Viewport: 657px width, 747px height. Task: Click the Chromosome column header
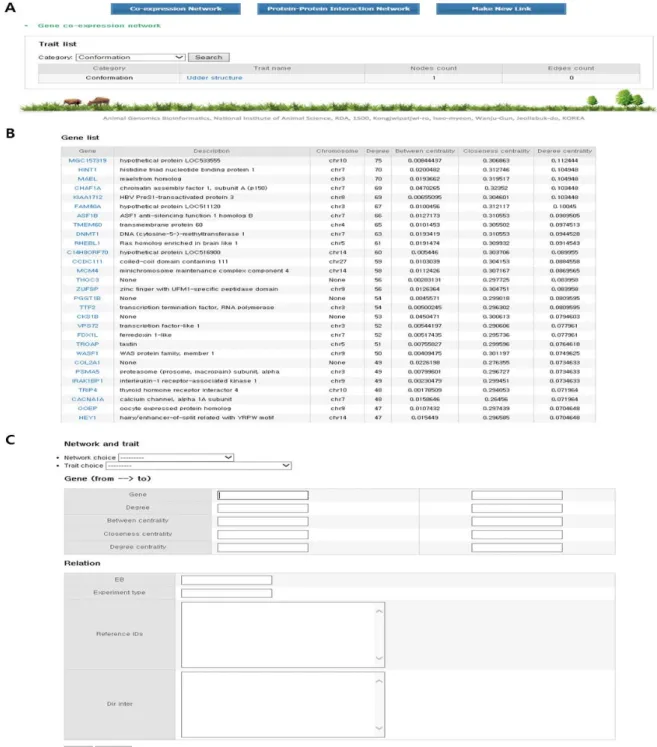point(337,151)
